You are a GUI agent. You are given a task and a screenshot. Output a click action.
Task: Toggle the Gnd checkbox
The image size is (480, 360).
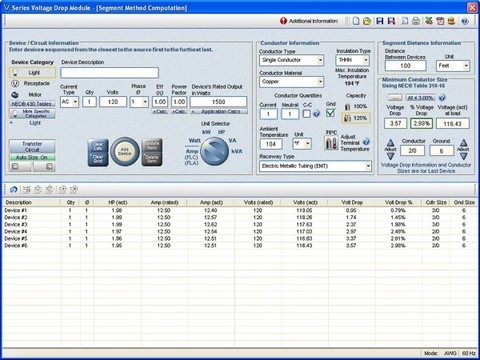click(330, 113)
